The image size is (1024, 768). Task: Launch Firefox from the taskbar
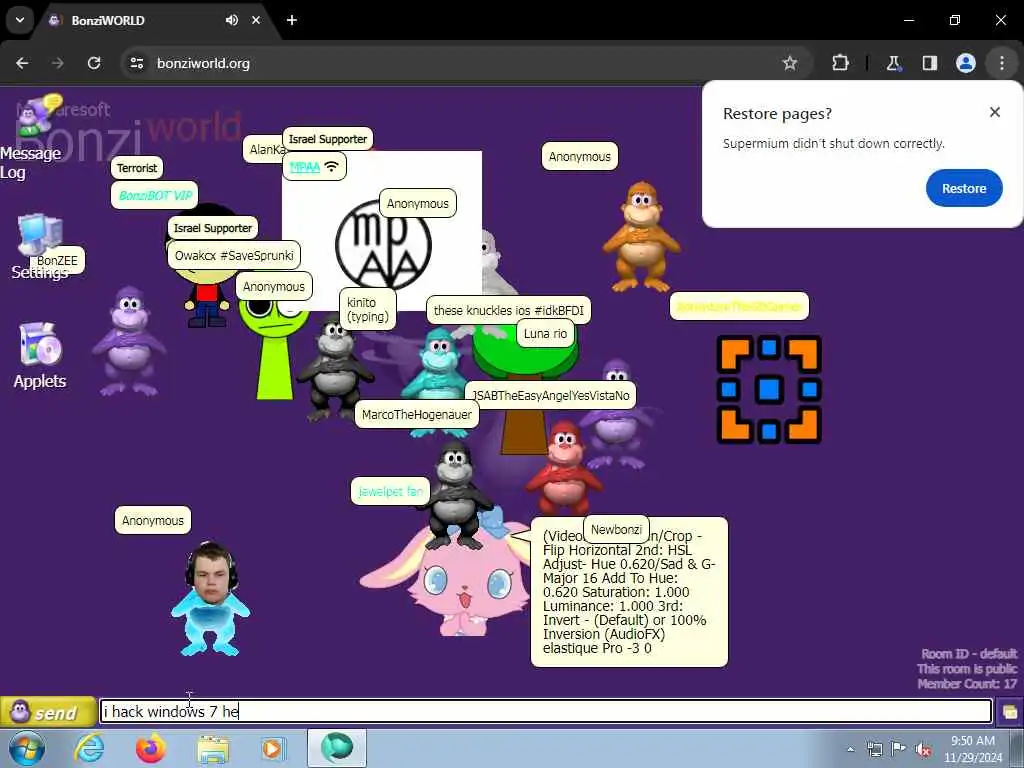point(151,748)
